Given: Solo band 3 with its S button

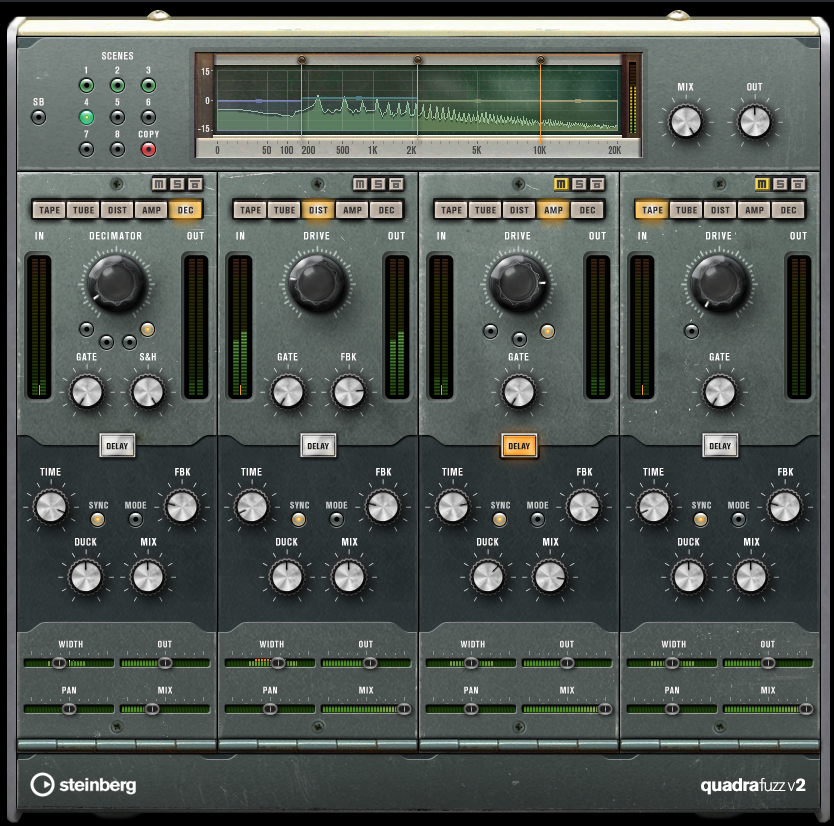Looking at the screenshot, I should click(579, 184).
